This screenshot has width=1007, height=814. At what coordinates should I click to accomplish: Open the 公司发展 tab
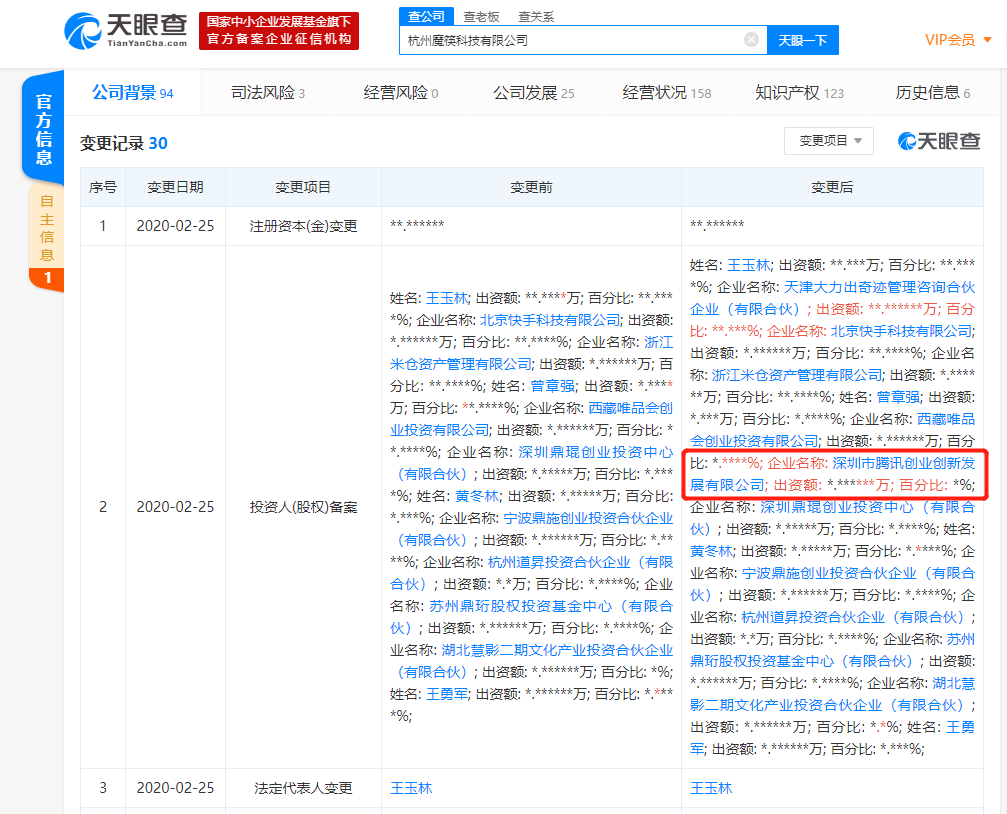(x=534, y=93)
